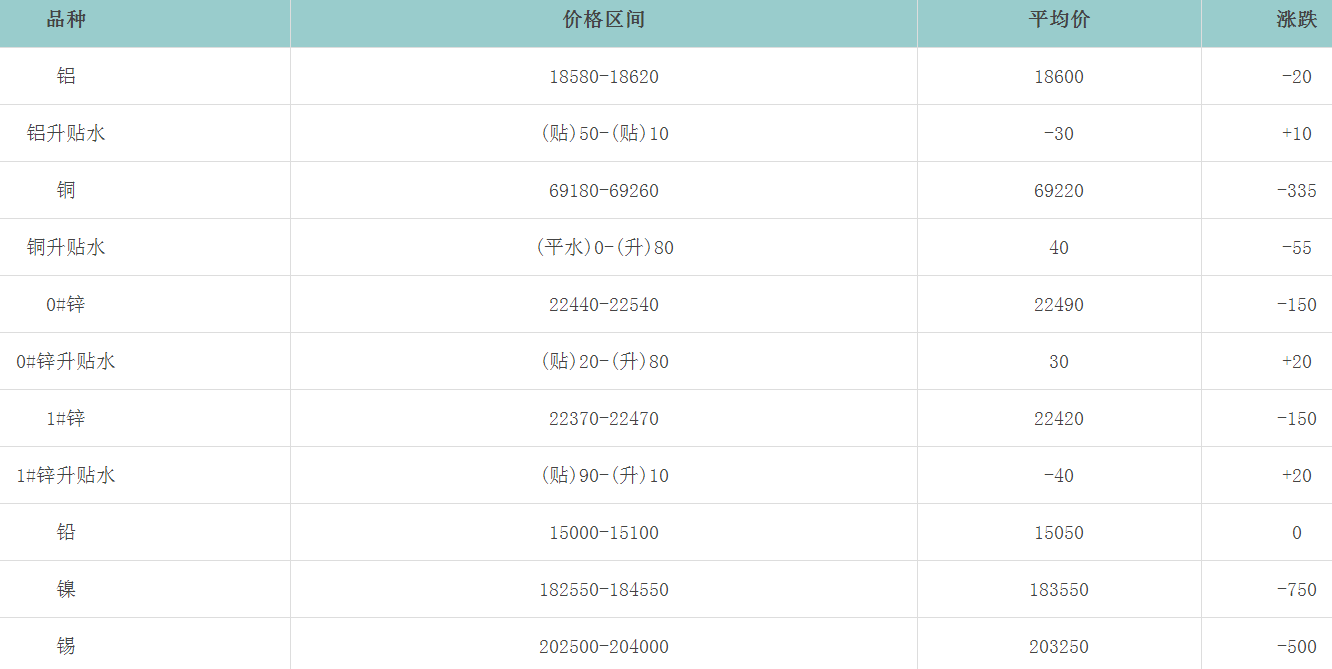Click the 品种 column header
The height and width of the screenshot is (669, 1332).
pos(66,20)
